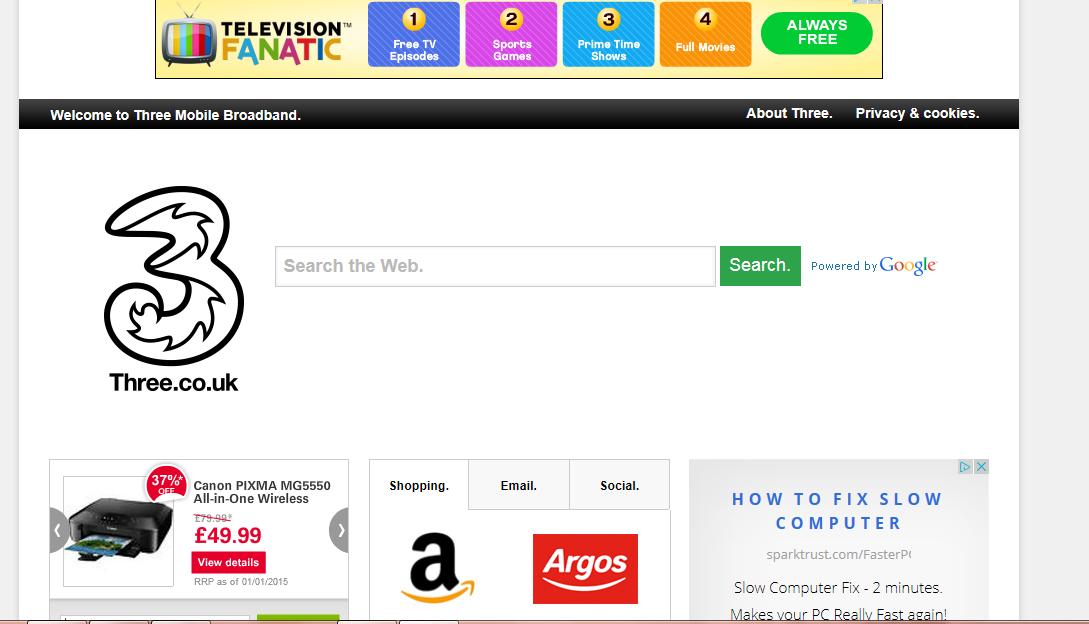Open Canon PIXMA MG5550 product title
Screen dimensions: 1089x624
coord(262,492)
